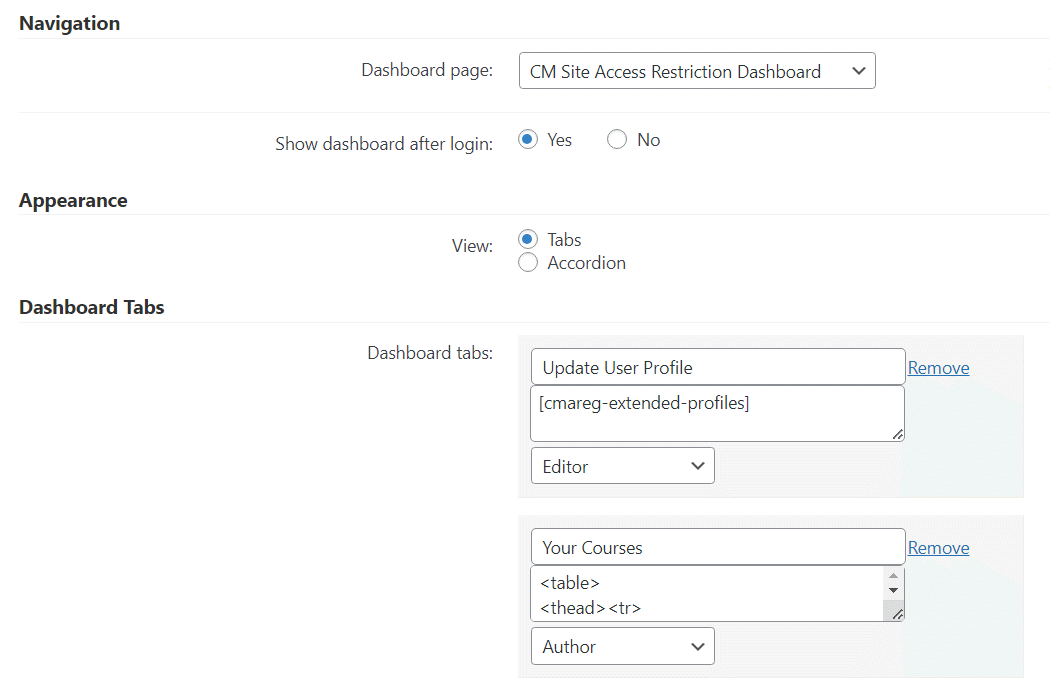The image size is (1050, 690).
Task: Click the 'Dashboard page:' label
Action: (427, 71)
